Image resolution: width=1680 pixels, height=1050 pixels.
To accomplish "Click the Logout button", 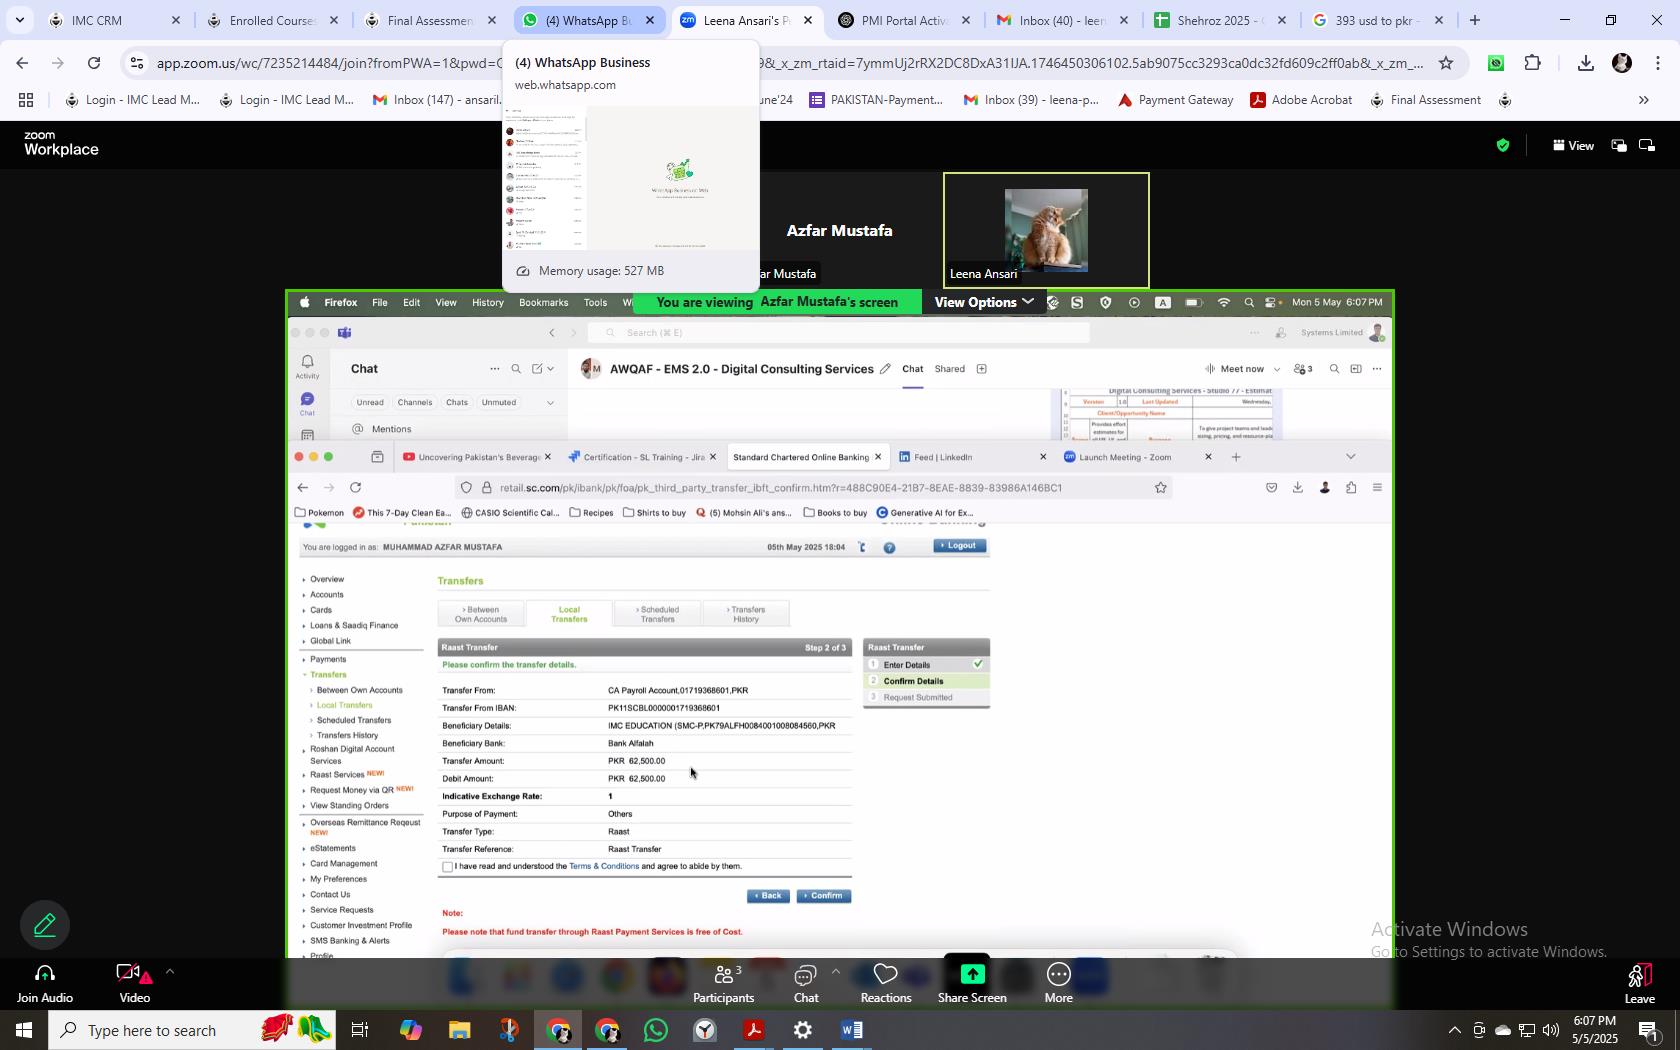I will [x=960, y=546].
